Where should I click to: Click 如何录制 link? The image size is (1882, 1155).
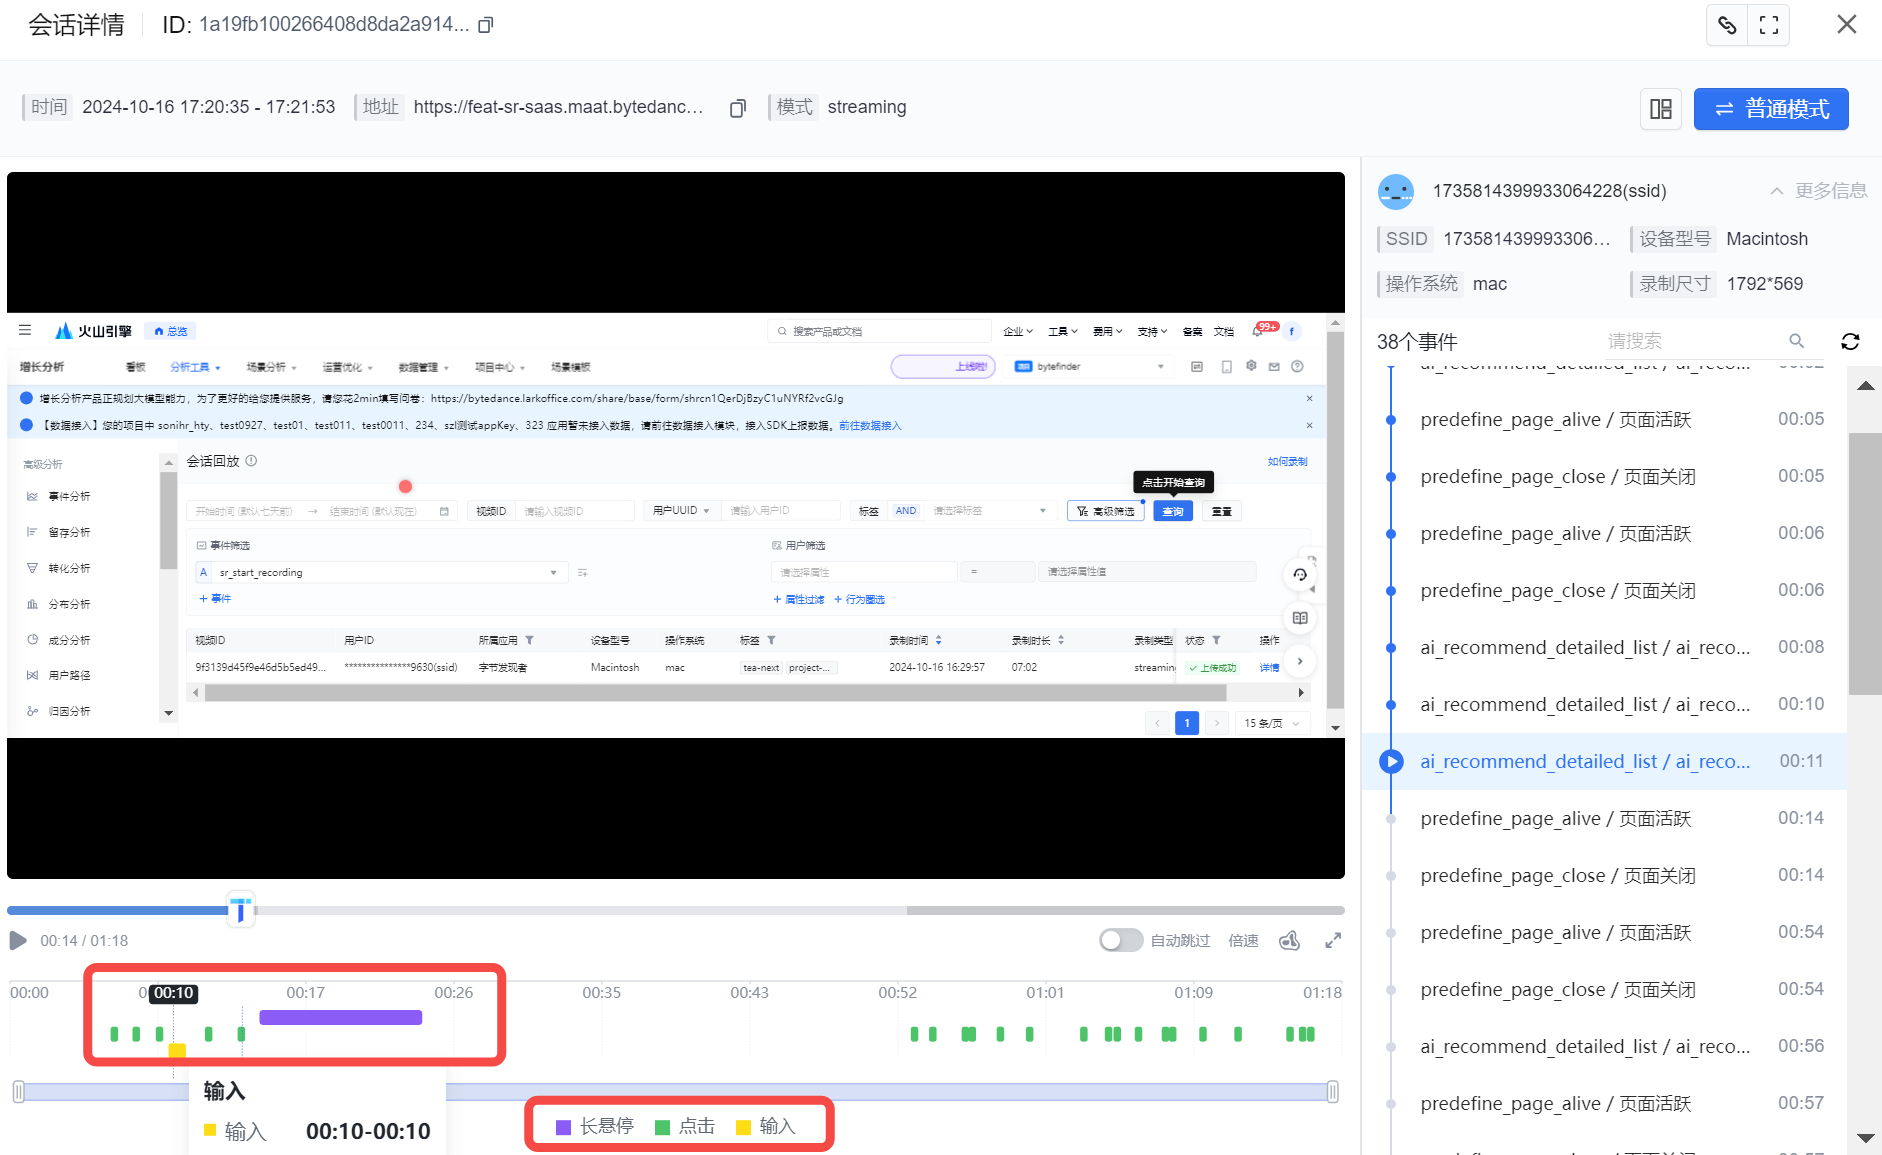pos(1287,462)
